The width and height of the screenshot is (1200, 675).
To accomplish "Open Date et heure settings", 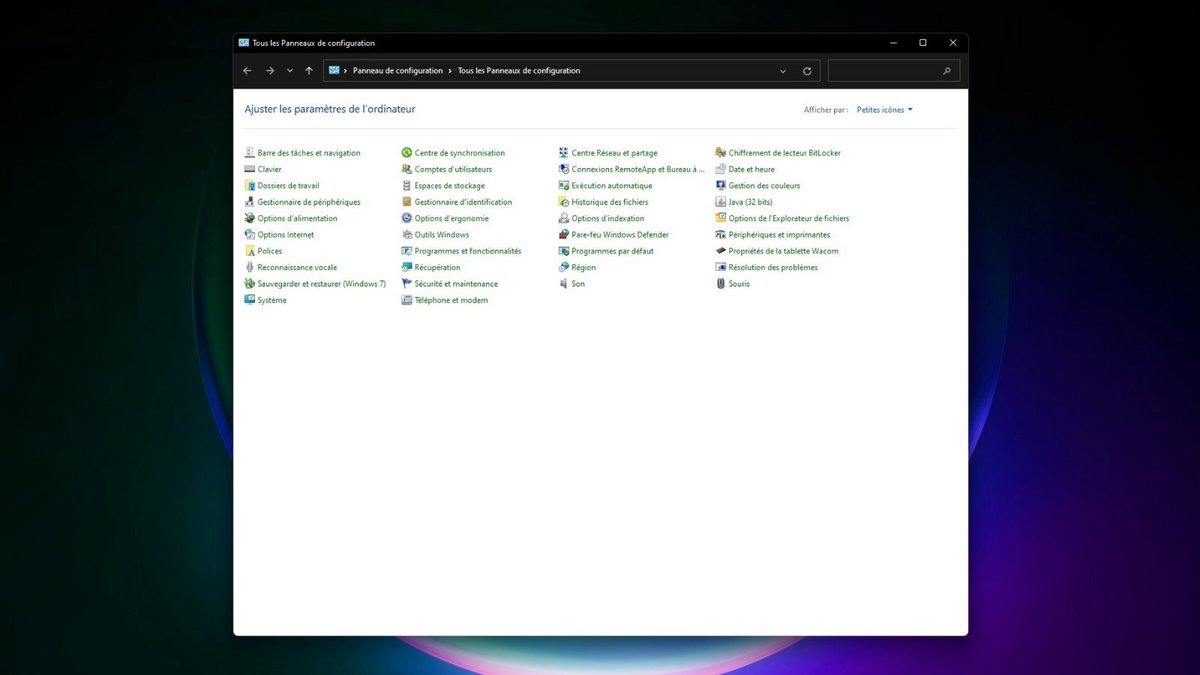I will [x=752, y=169].
